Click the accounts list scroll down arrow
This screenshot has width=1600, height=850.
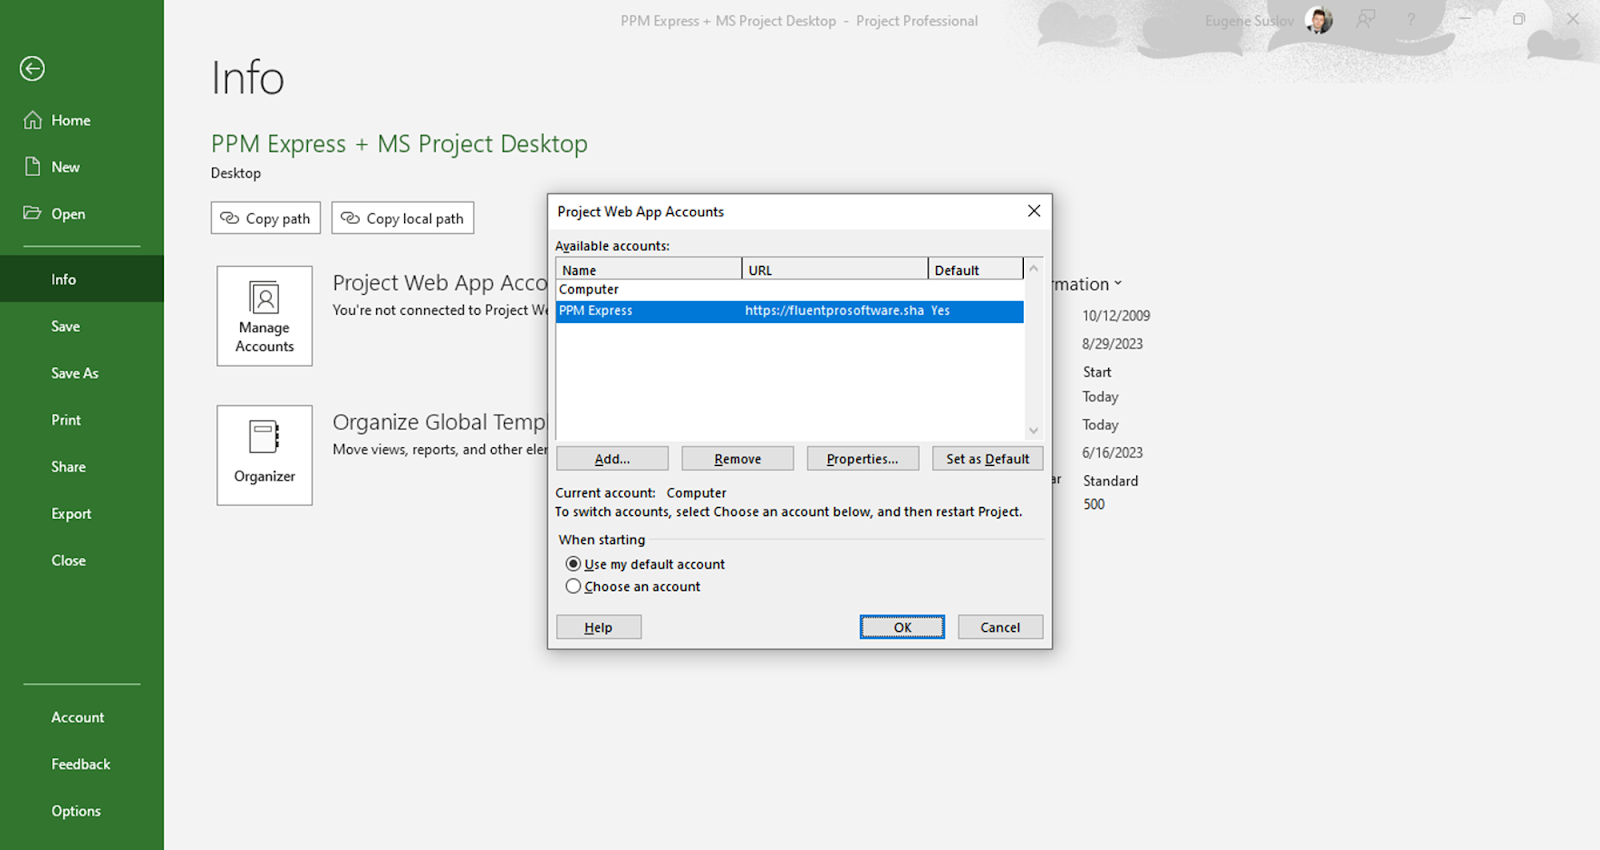point(1034,430)
